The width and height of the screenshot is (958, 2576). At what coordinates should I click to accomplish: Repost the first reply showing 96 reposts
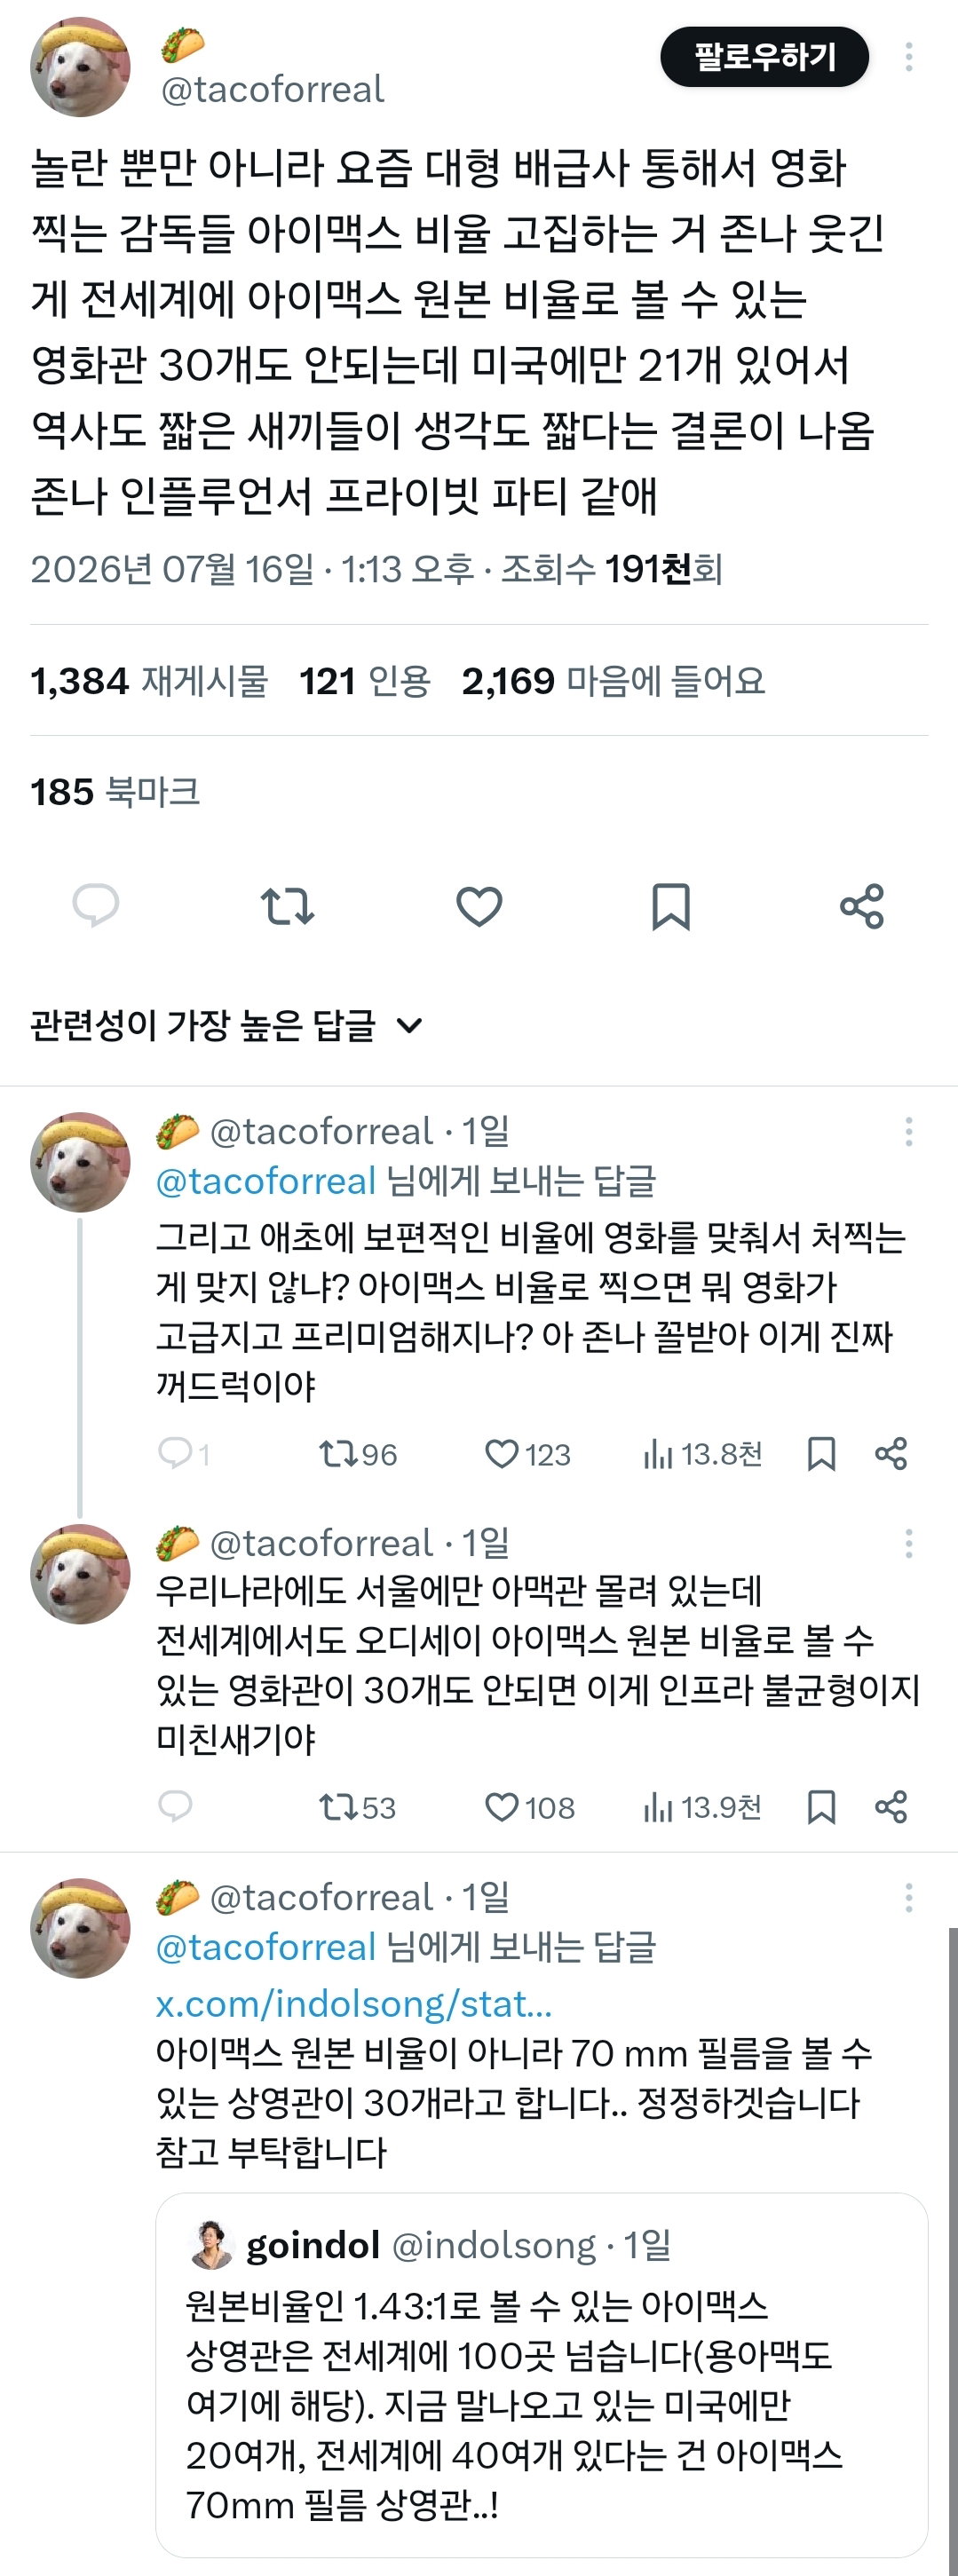357,1454
